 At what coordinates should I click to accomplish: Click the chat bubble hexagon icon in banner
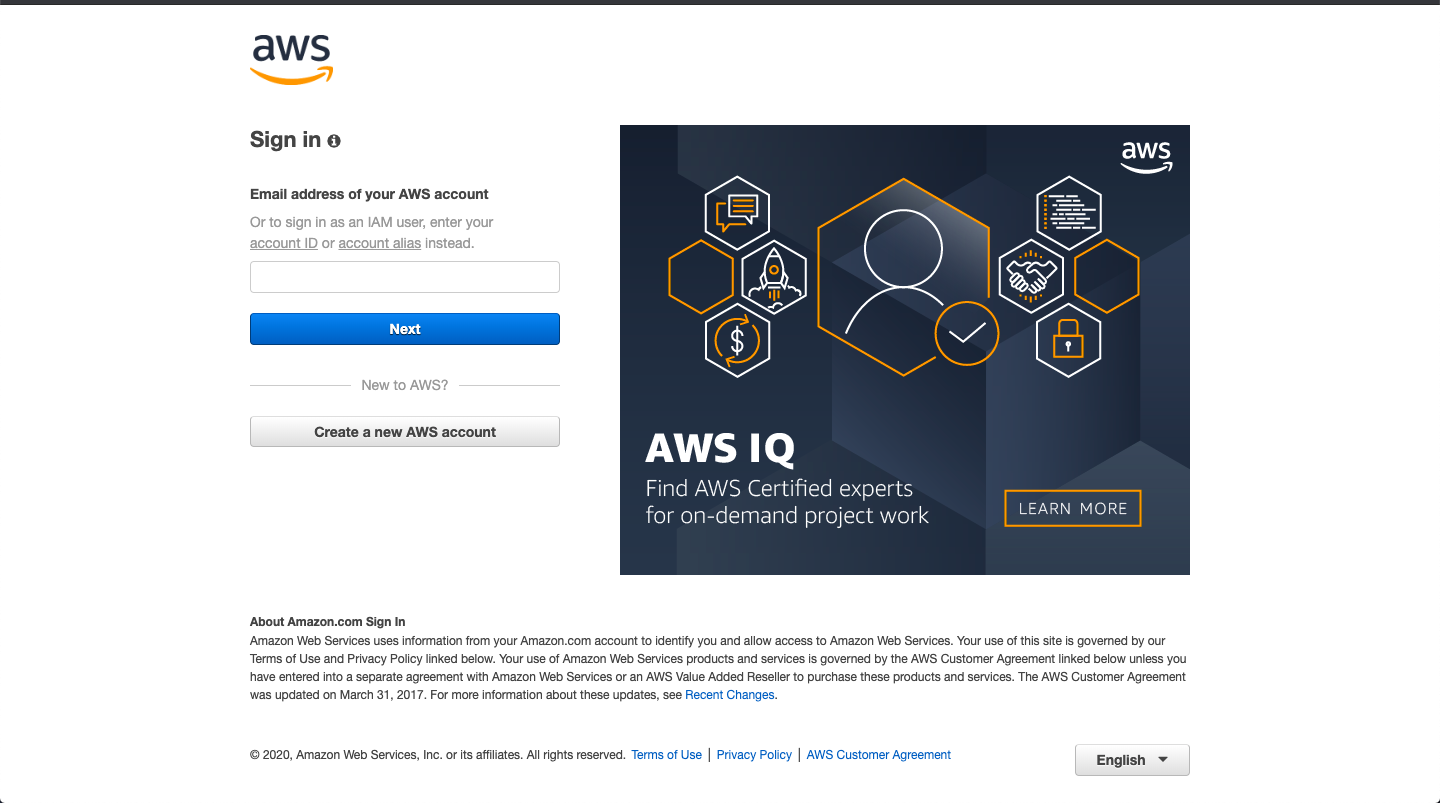coord(737,211)
